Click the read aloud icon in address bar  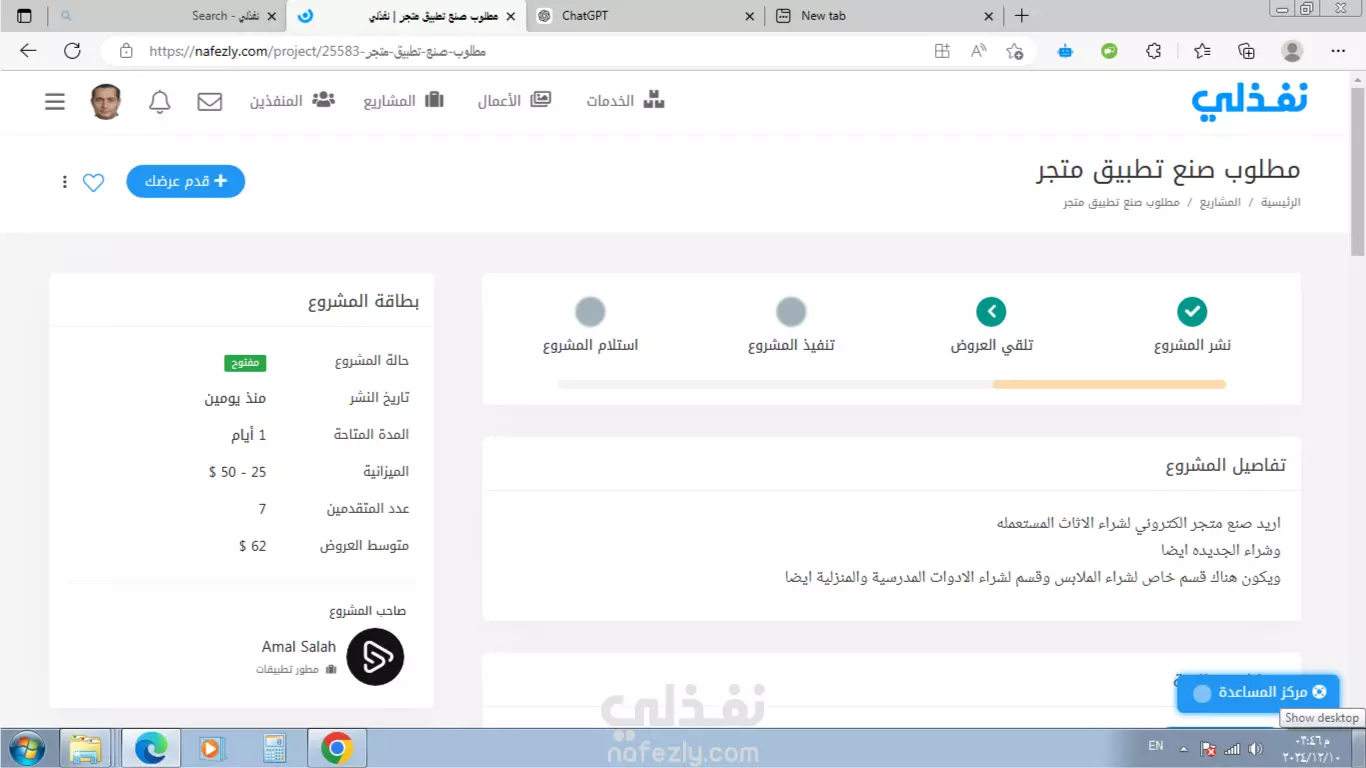pos(978,51)
